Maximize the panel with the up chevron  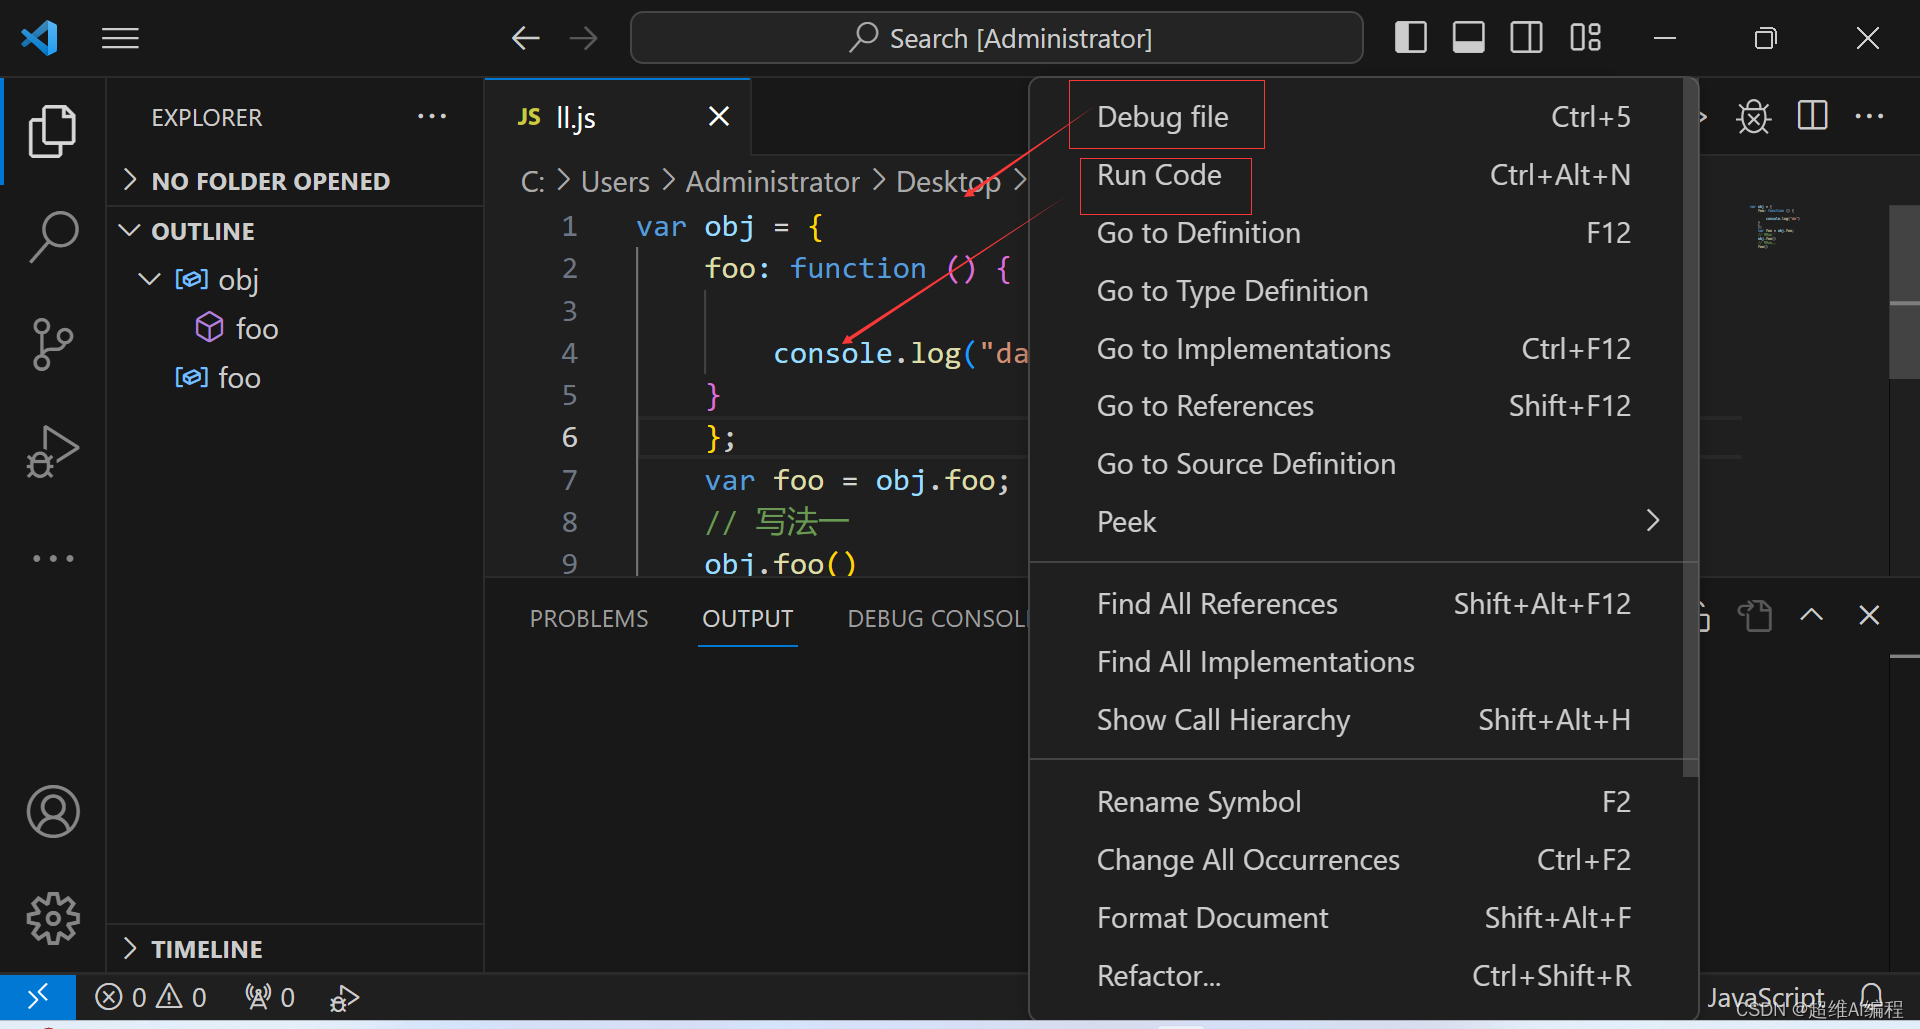(1811, 615)
